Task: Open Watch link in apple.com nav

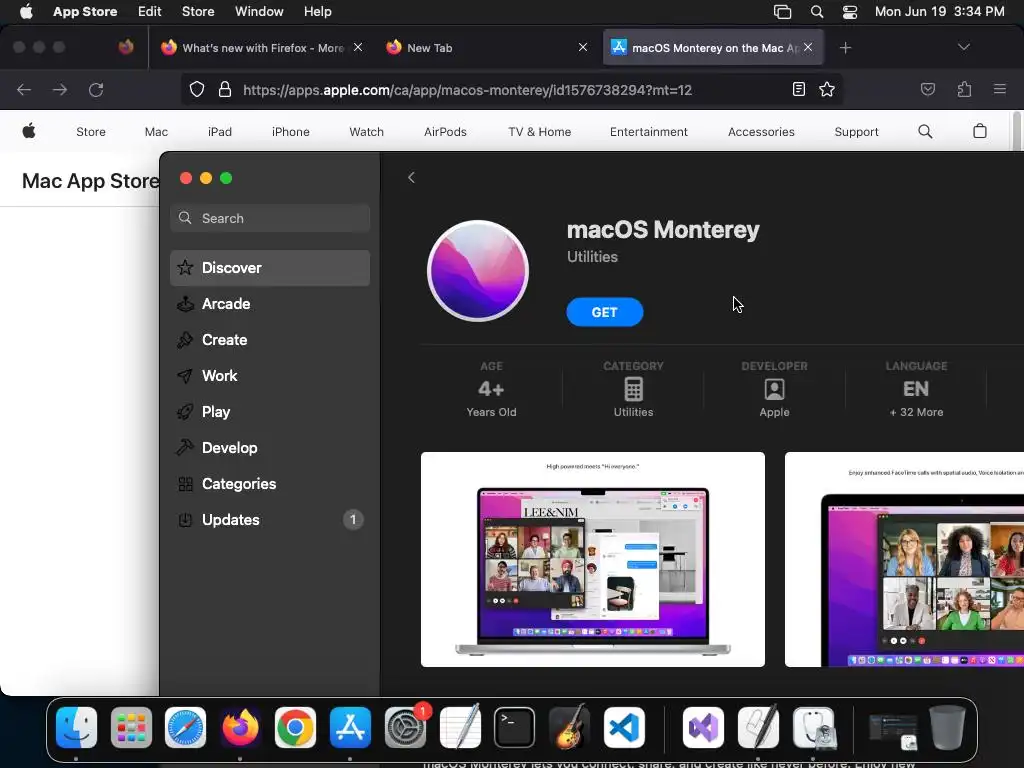Action: click(x=366, y=132)
